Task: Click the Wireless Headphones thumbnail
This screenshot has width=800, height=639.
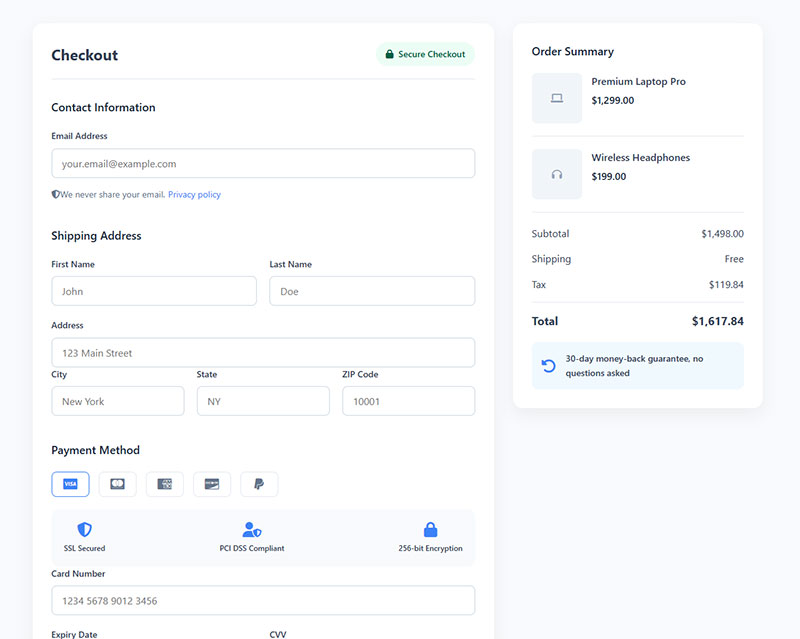Action: [557, 174]
